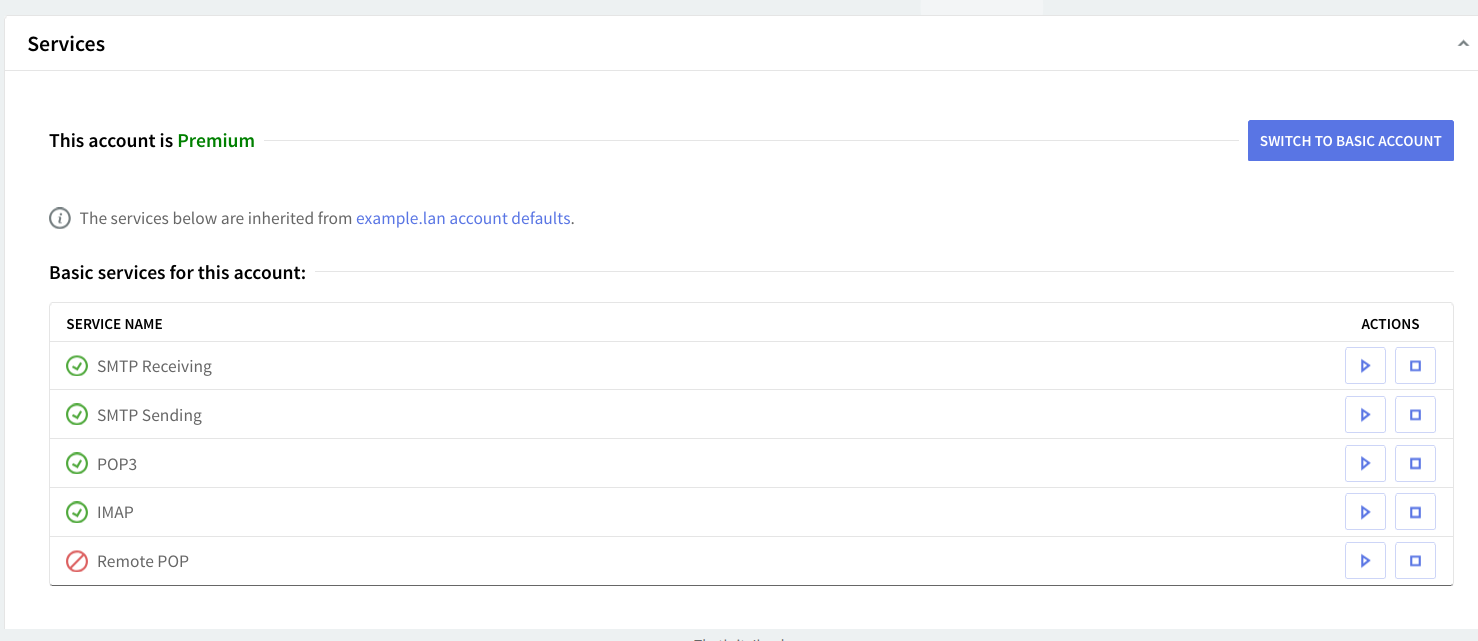The width and height of the screenshot is (1478, 641).
Task: Start the POP3 service
Action: tap(1365, 464)
